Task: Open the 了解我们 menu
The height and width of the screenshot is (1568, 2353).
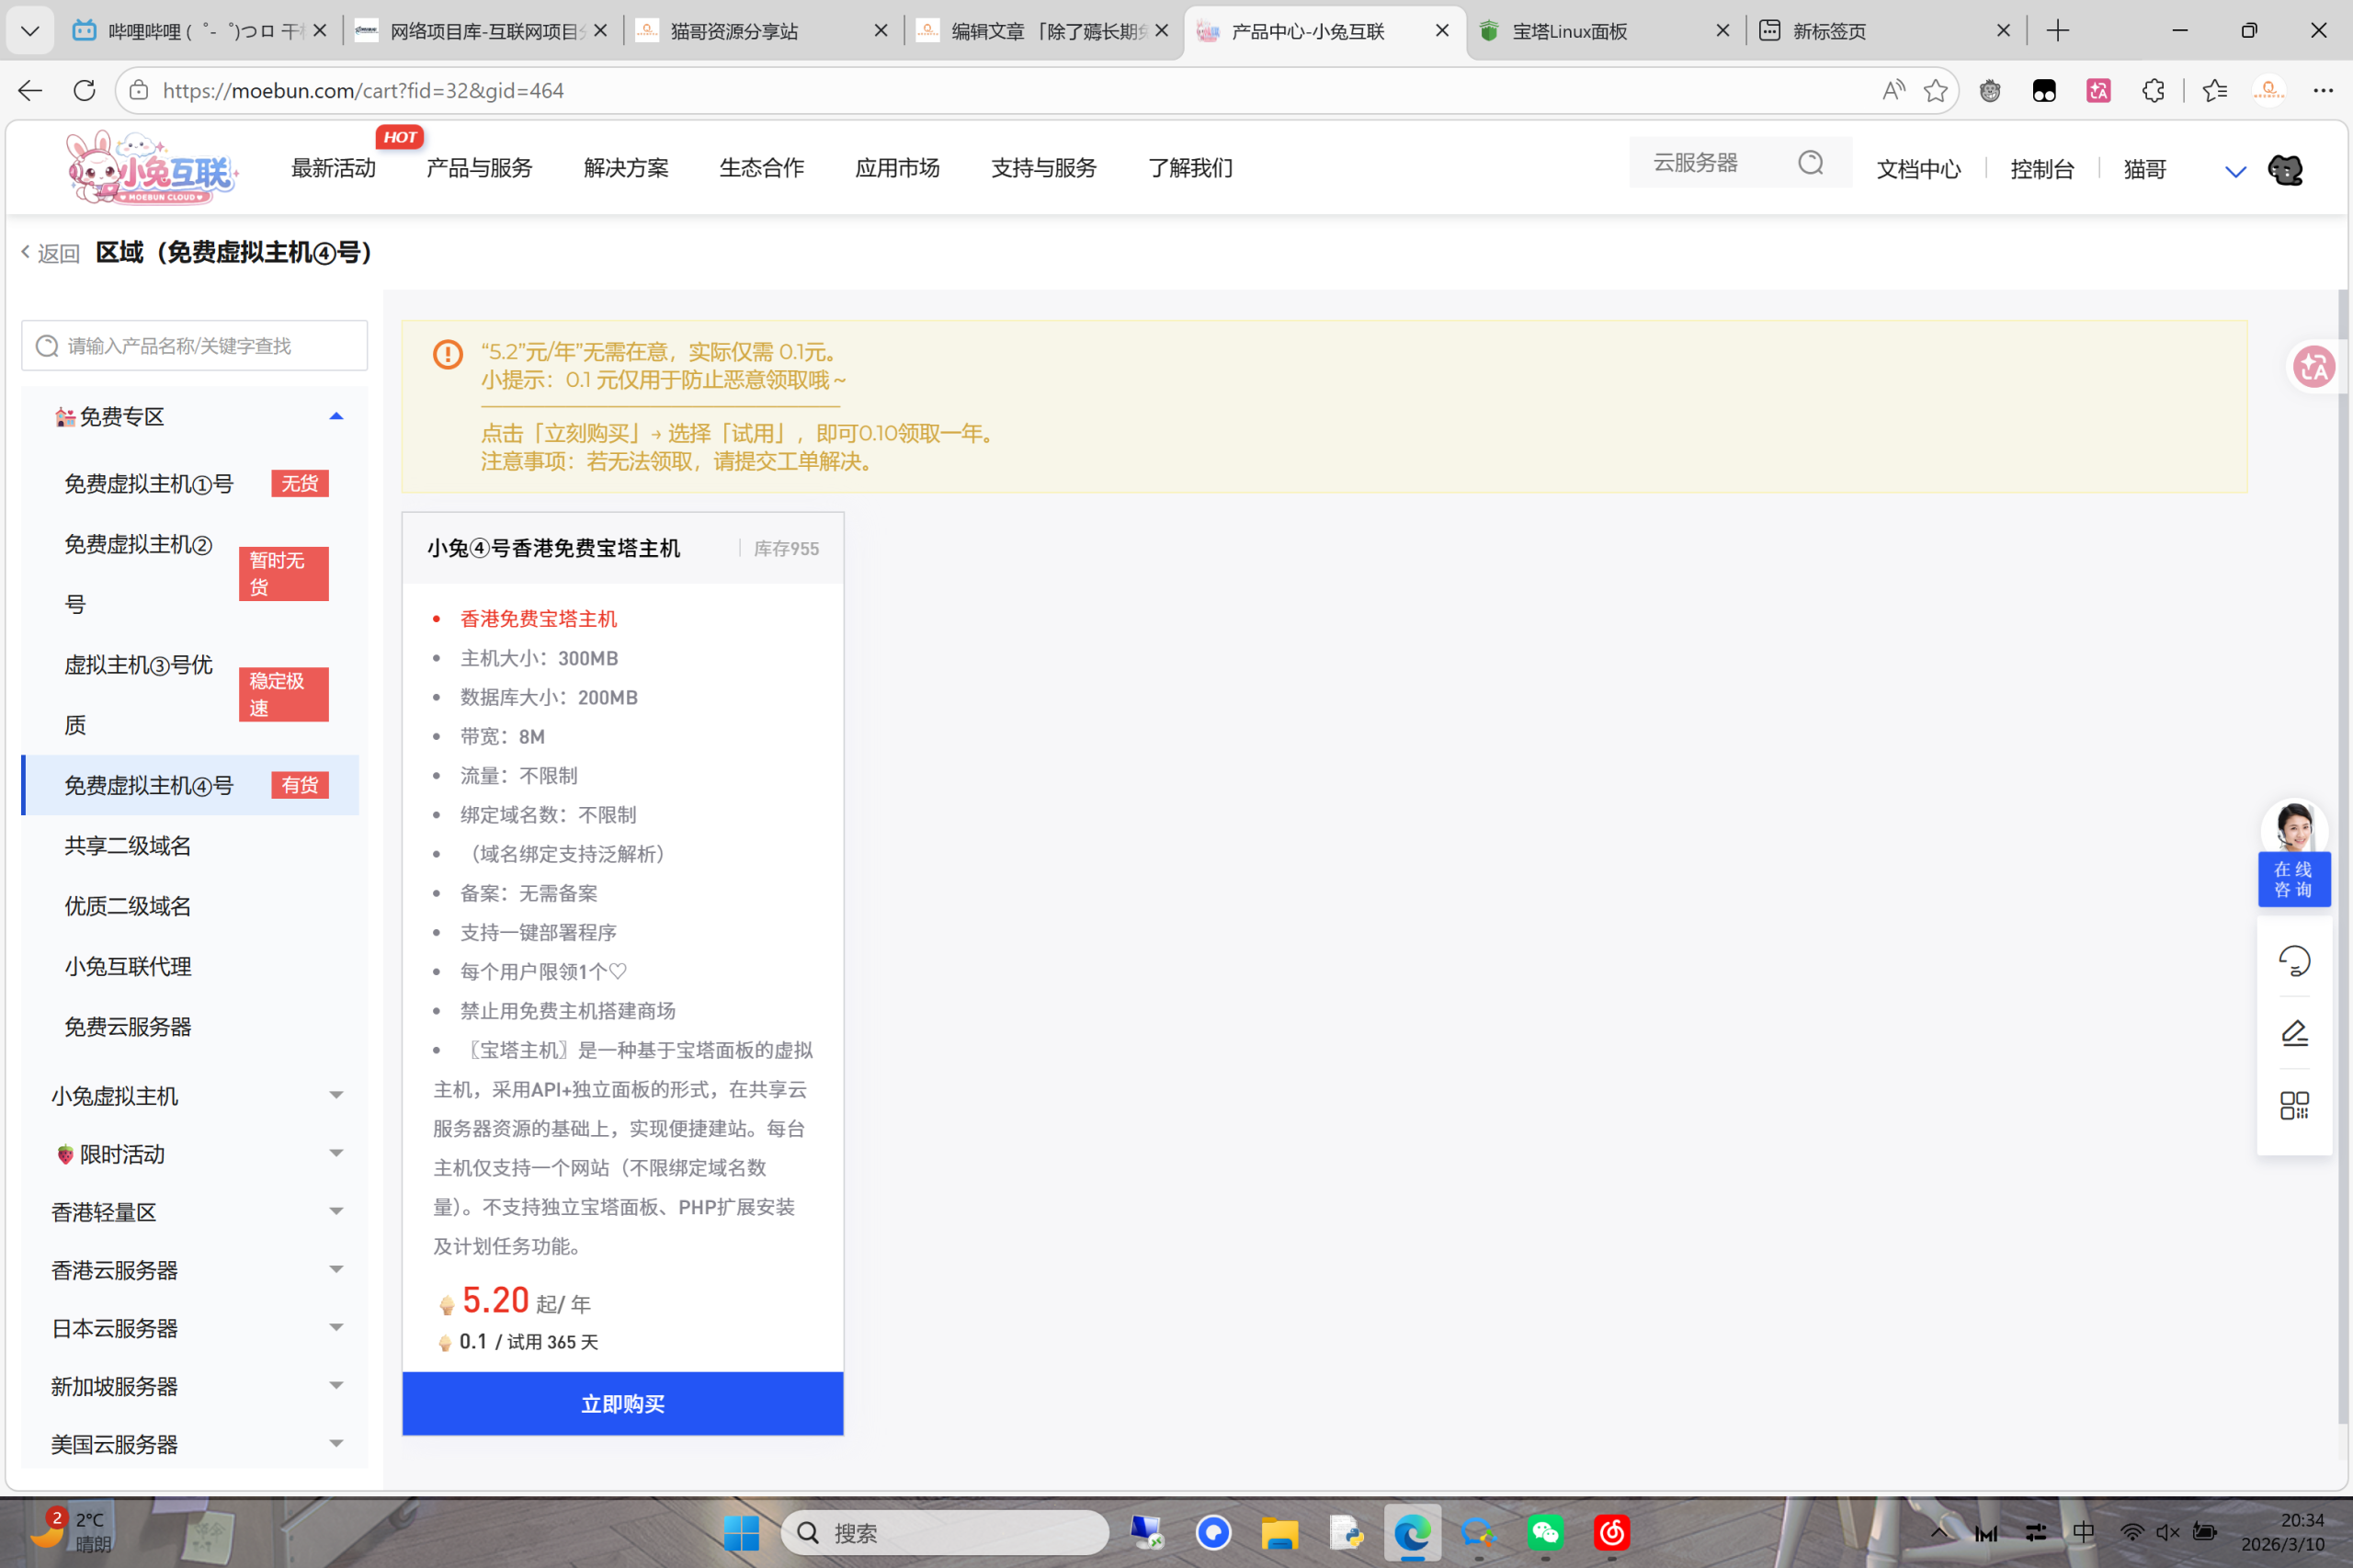Action: click(1190, 168)
